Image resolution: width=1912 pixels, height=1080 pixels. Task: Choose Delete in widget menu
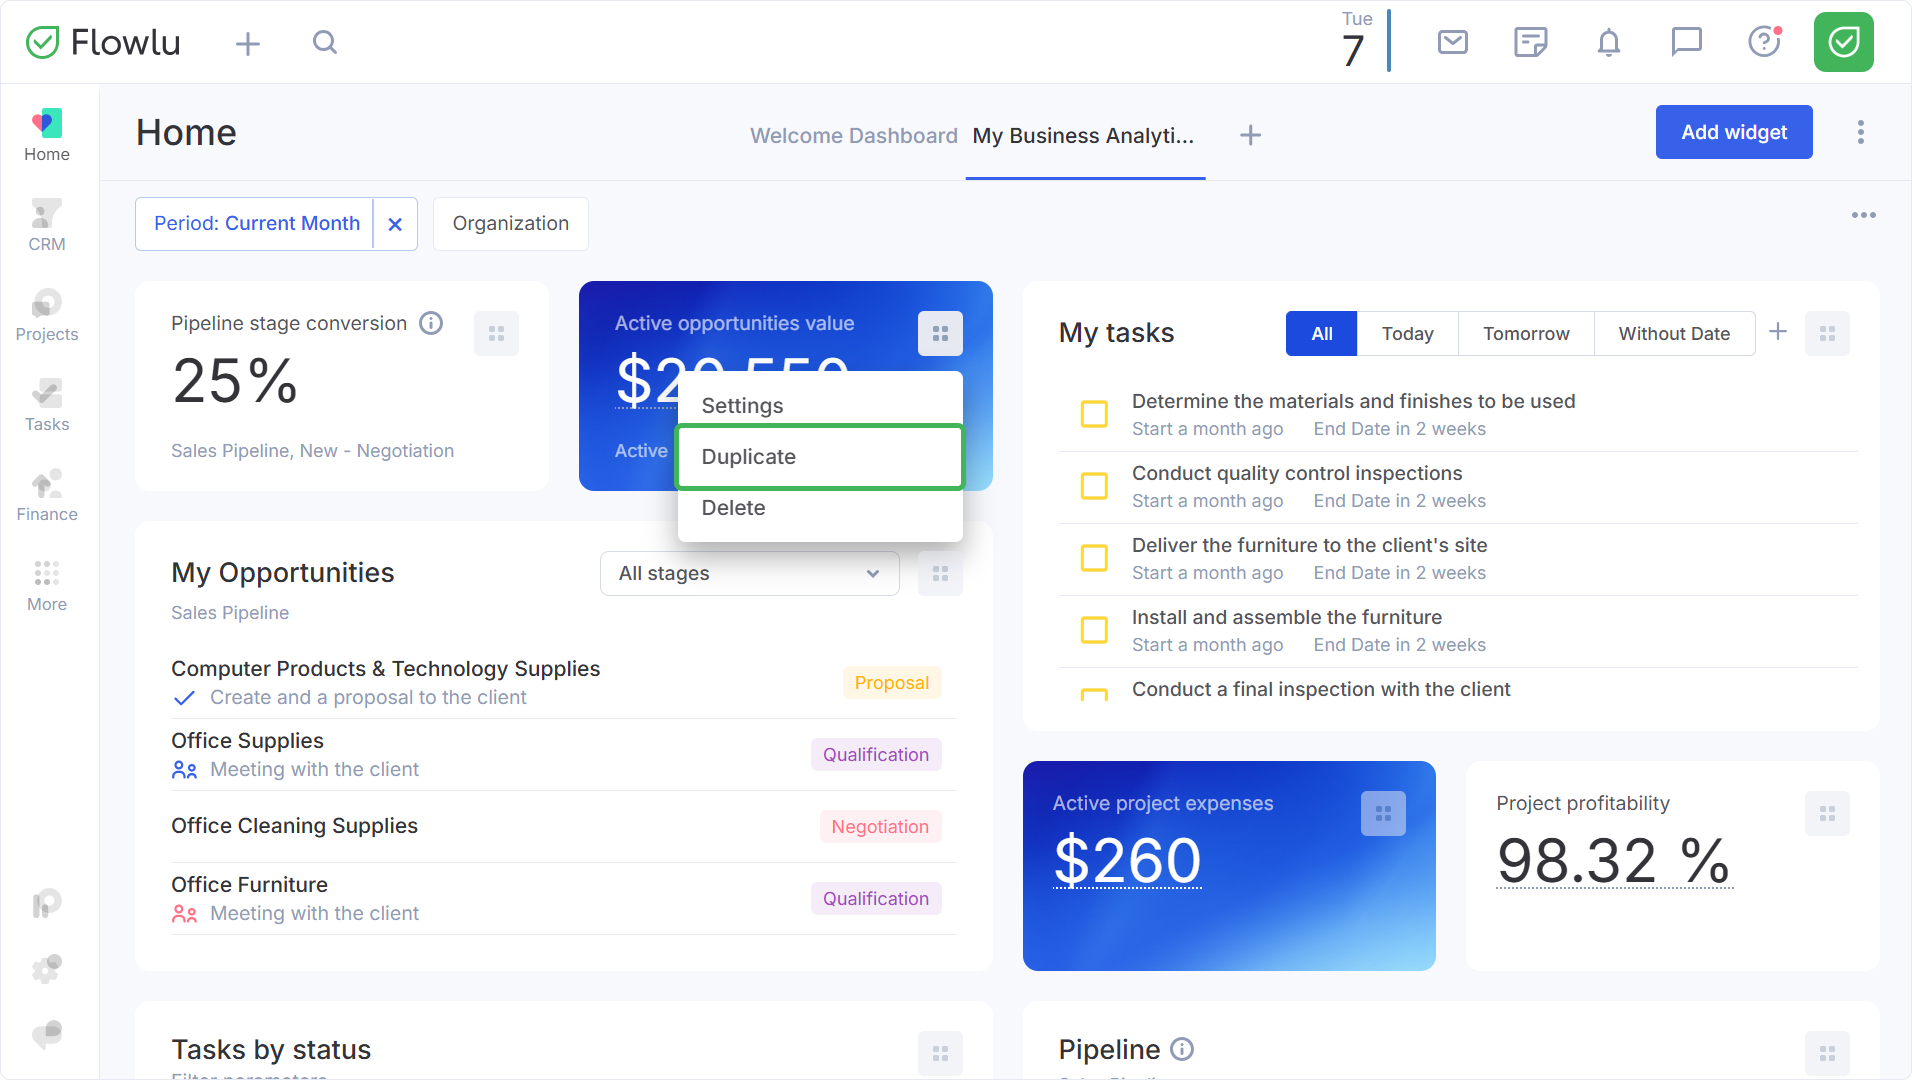(820, 508)
